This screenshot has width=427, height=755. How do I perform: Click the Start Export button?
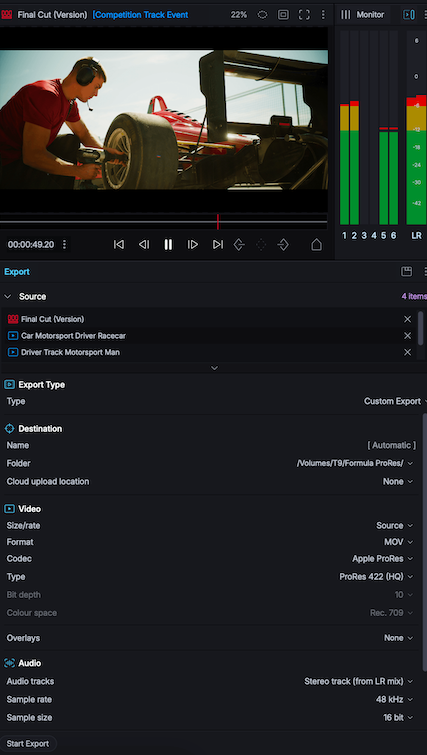tap(28, 744)
